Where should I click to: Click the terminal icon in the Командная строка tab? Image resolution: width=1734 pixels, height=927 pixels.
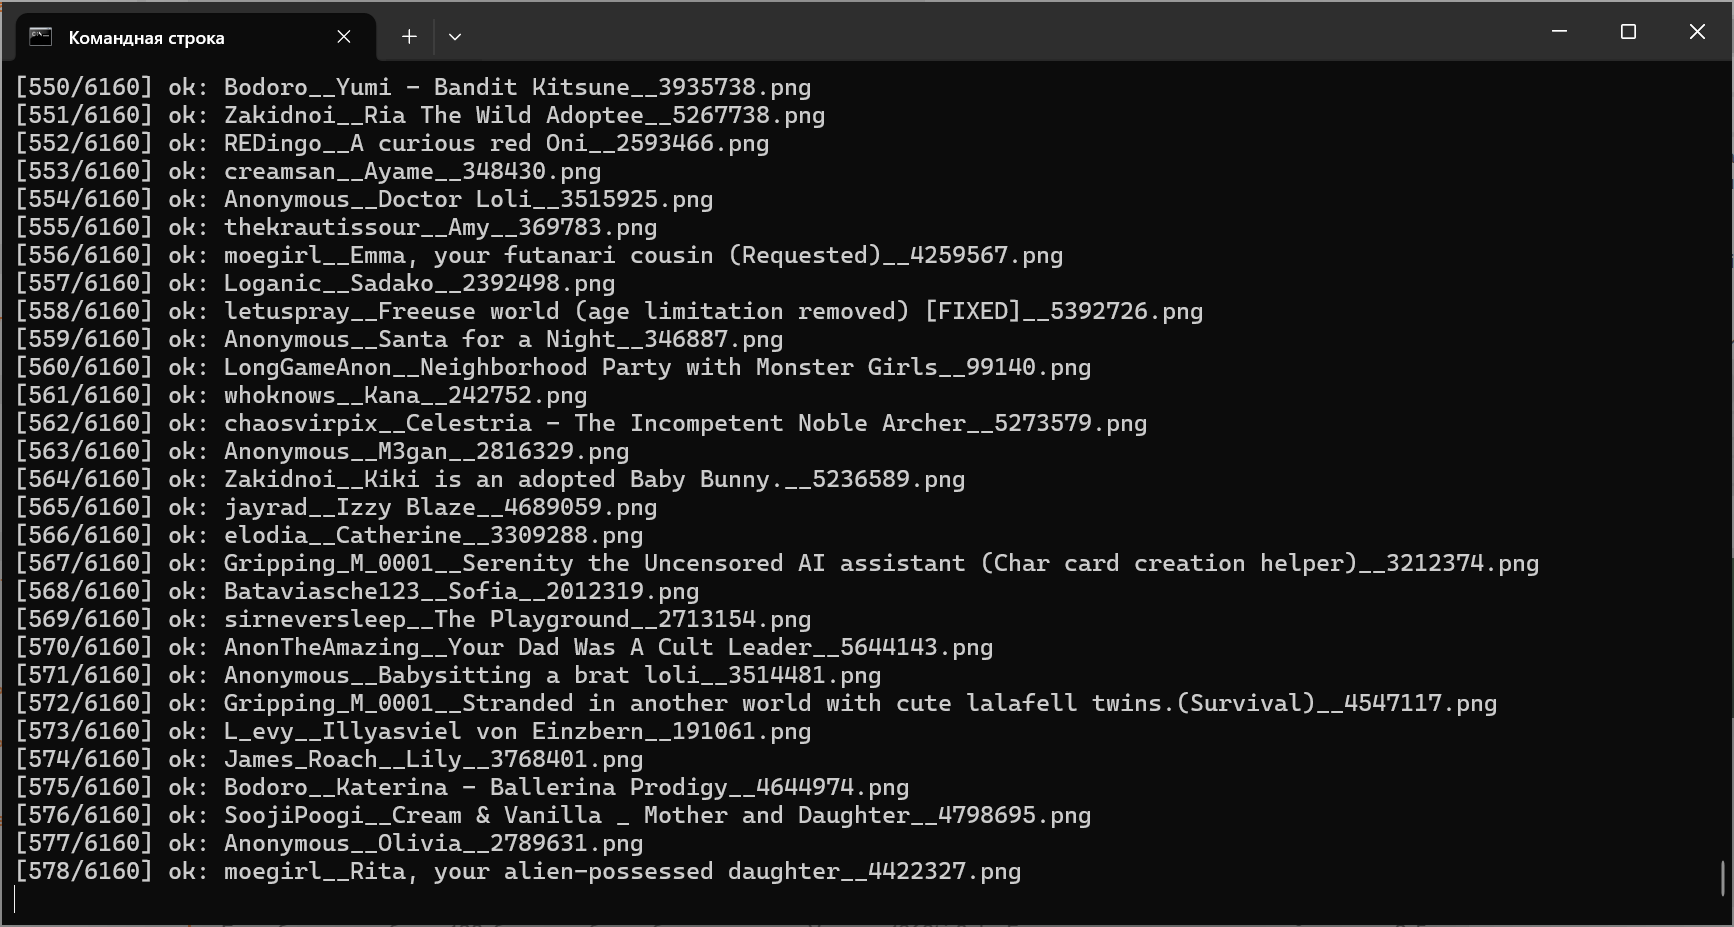point(40,37)
